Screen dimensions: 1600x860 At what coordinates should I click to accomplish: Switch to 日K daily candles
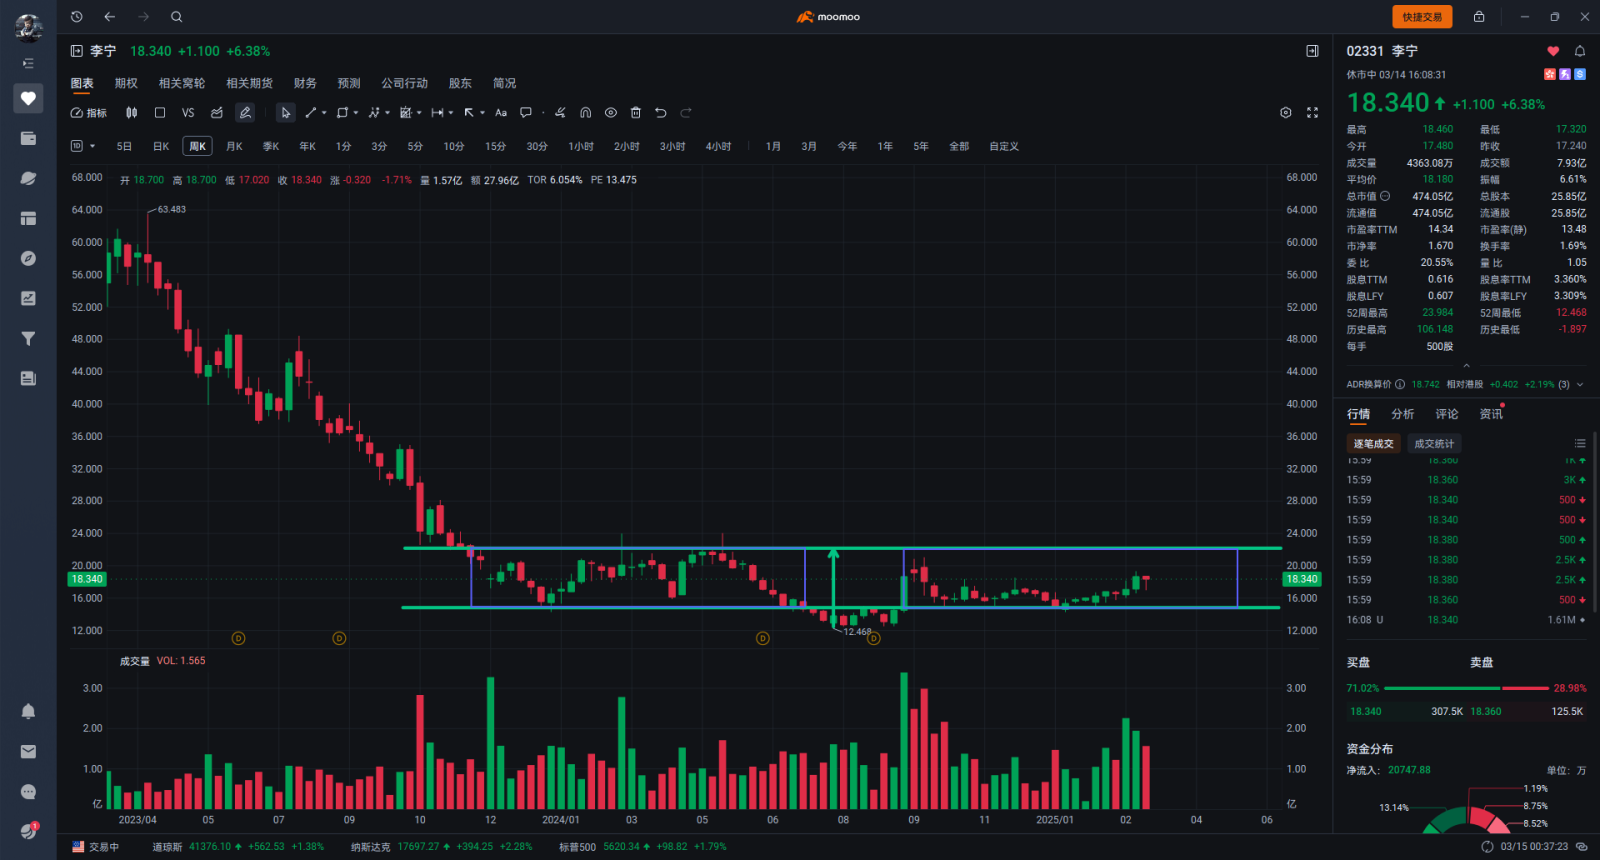tap(161, 146)
